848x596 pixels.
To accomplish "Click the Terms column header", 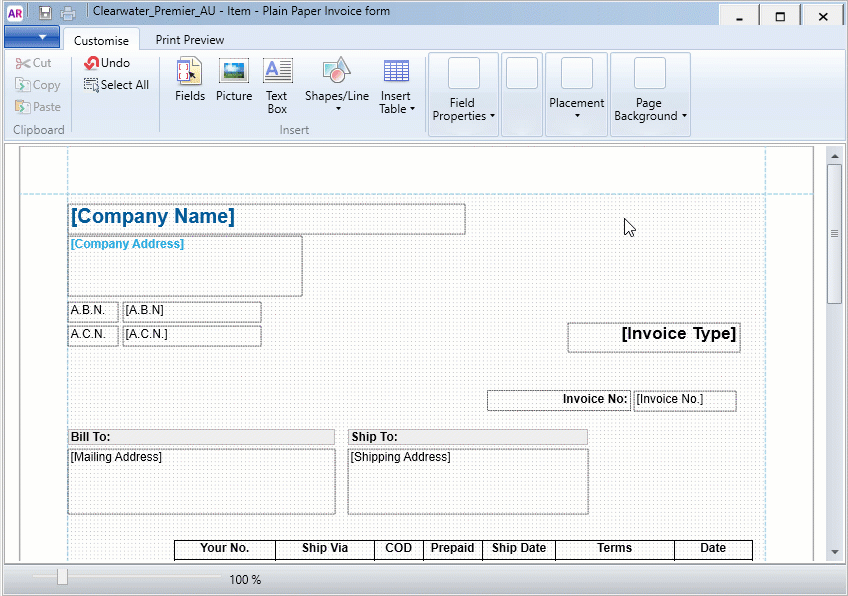I will 615,549.
